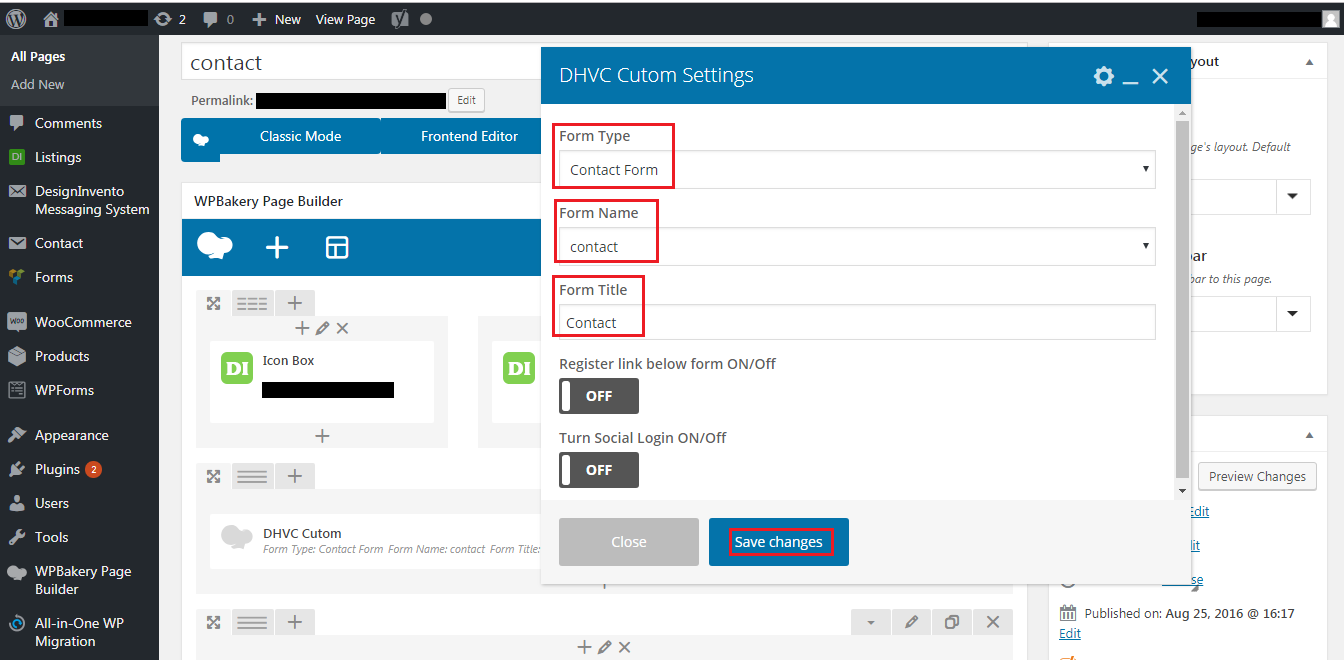
Task: Click the 'WPBakery Page Builder' panel heading
Action: coord(268,201)
